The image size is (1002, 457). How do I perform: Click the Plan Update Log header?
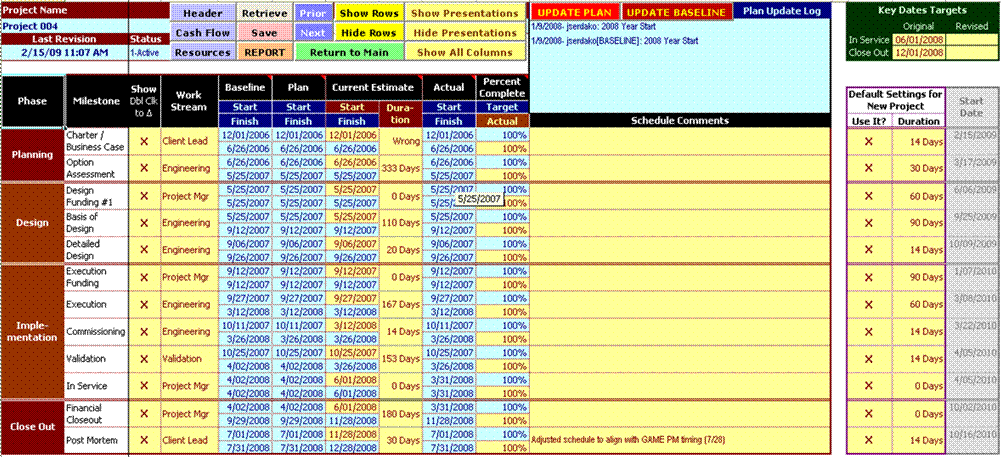782,11
